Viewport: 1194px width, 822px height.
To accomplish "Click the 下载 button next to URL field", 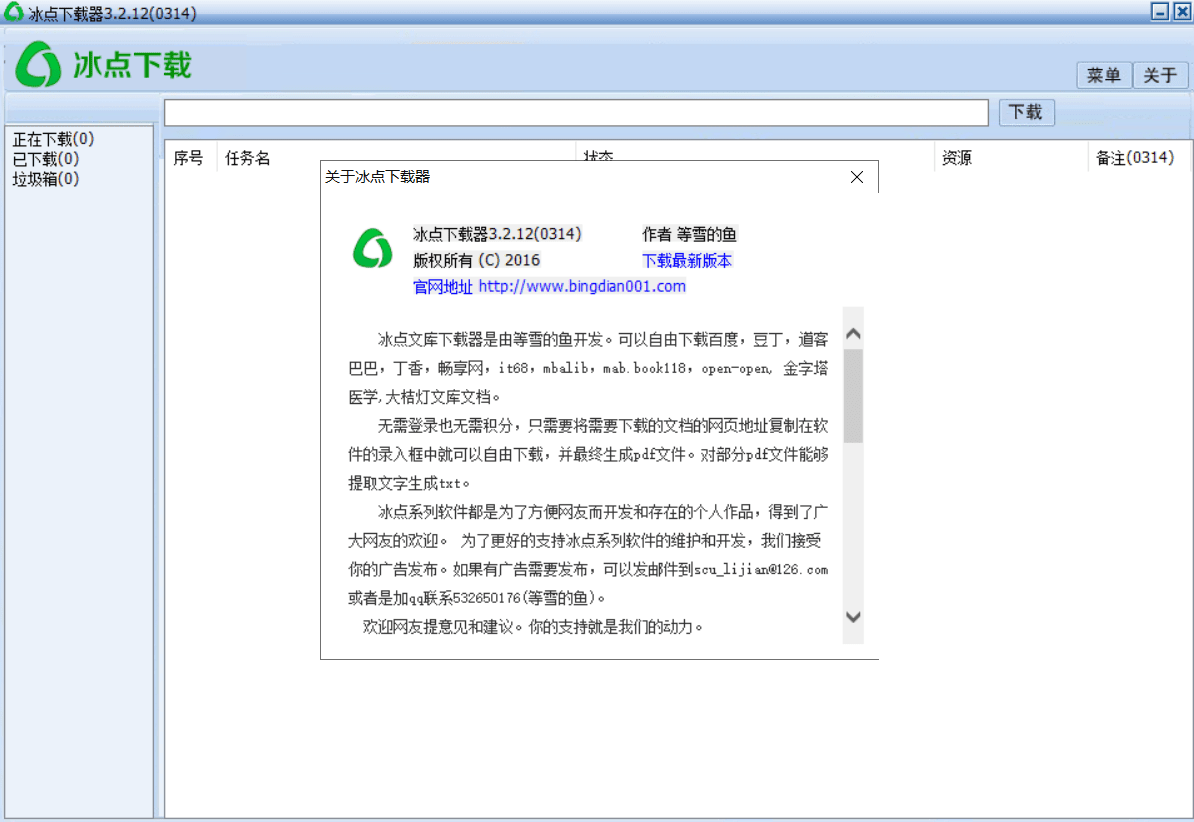I will coord(1026,112).
